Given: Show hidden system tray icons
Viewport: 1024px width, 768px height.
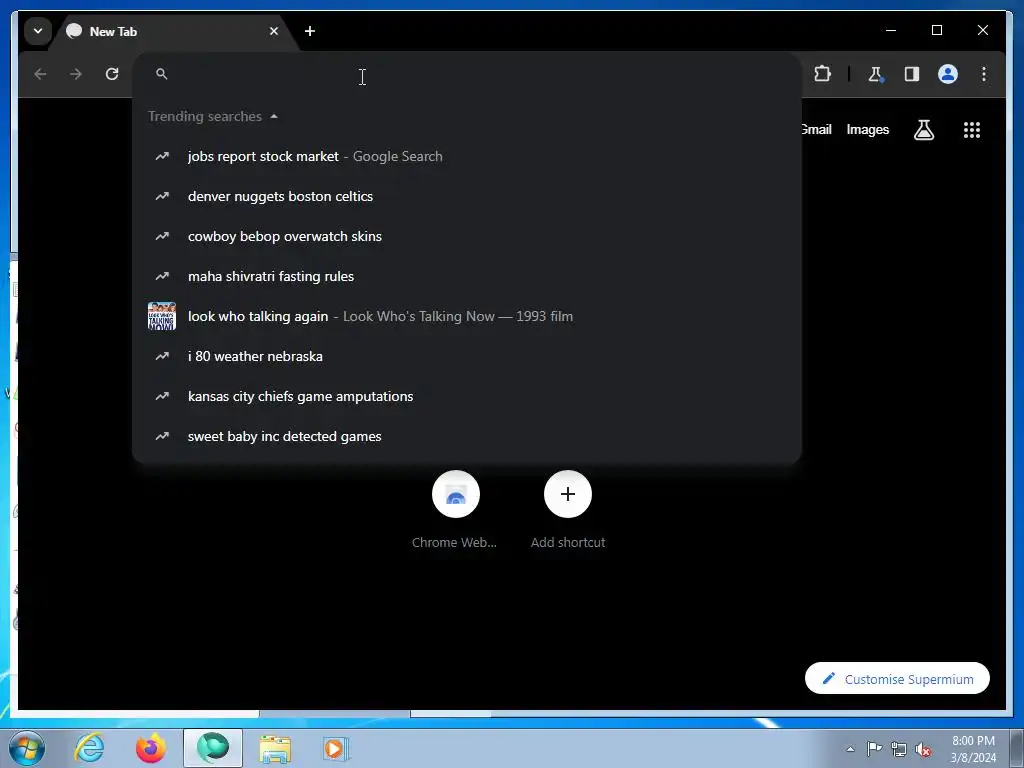Looking at the screenshot, I should [x=850, y=749].
